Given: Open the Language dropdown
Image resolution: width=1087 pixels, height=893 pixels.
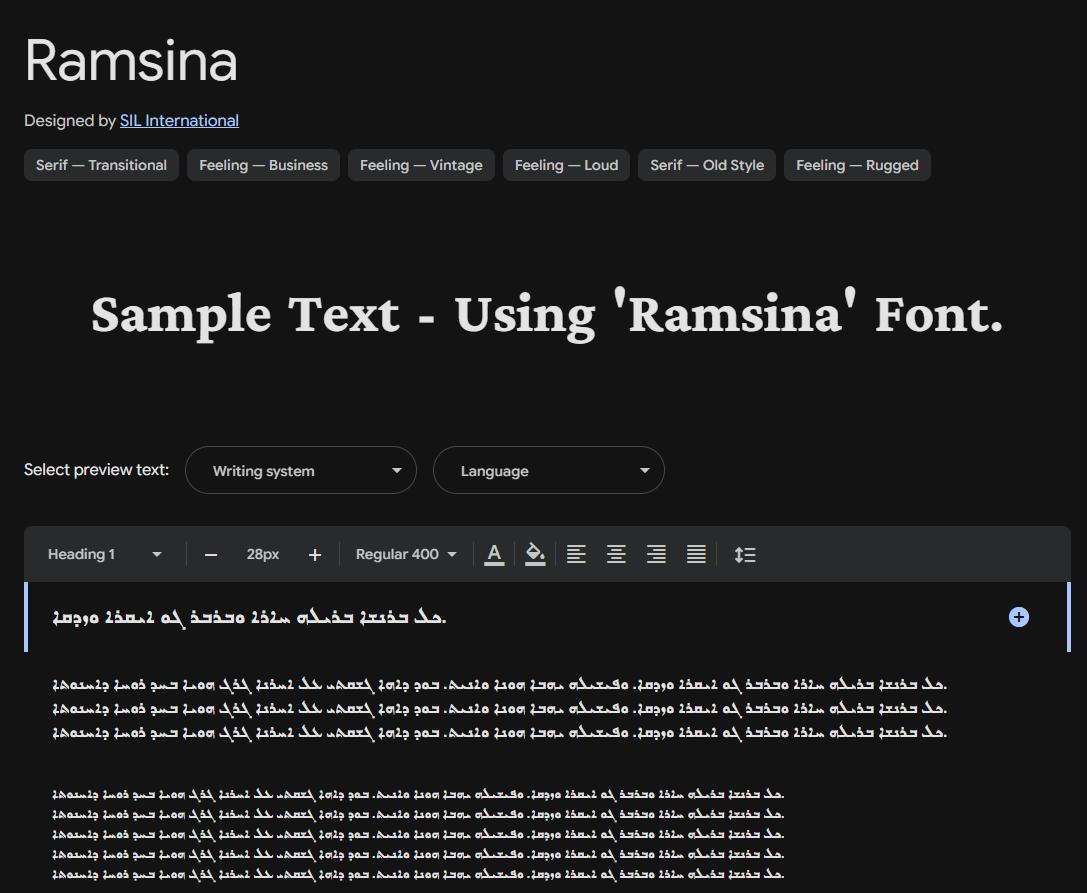Looking at the screenshot, I should (549, 470).
